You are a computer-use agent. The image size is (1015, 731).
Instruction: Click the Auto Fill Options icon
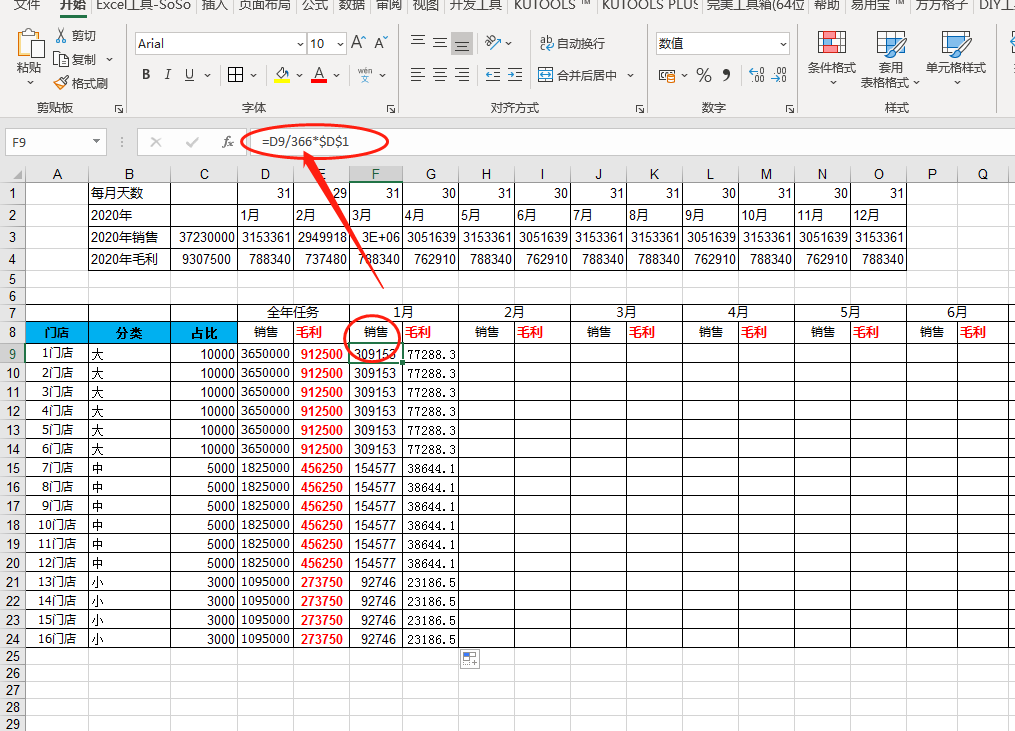click(x=470, y=659)
